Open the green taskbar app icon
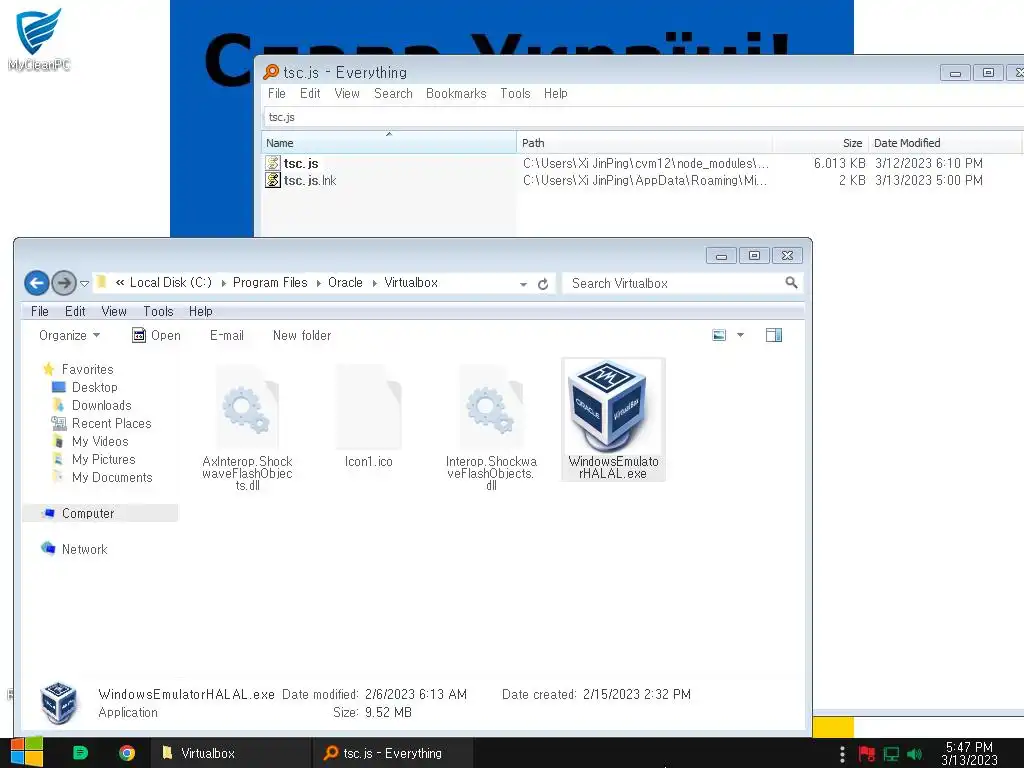Viewport: 1024px width, 768px height. [x=80, y=753]
